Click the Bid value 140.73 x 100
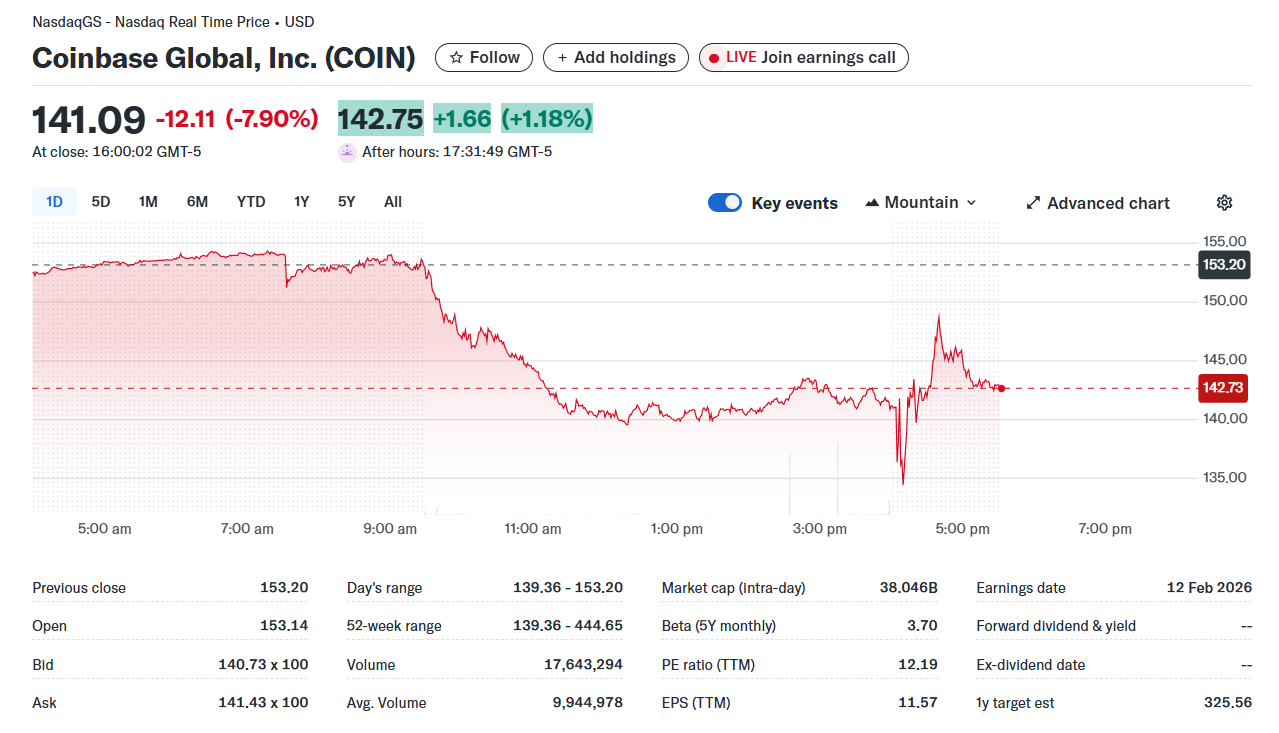Viewport: 1279px width, 733px height. pos(264,665)
